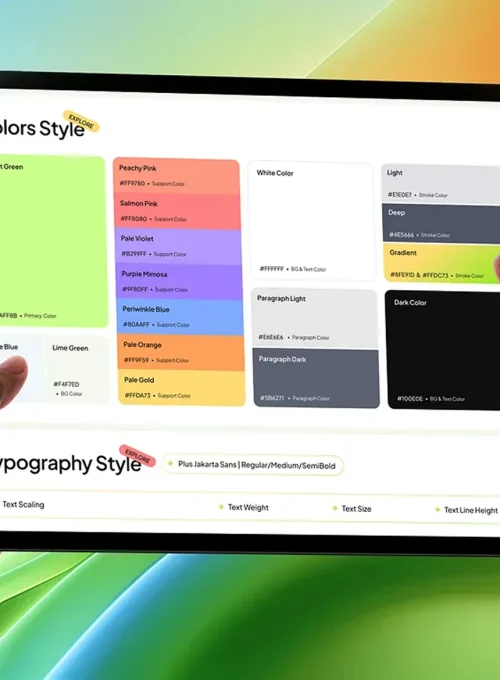Click the Text Size column header

click(356, 509)
